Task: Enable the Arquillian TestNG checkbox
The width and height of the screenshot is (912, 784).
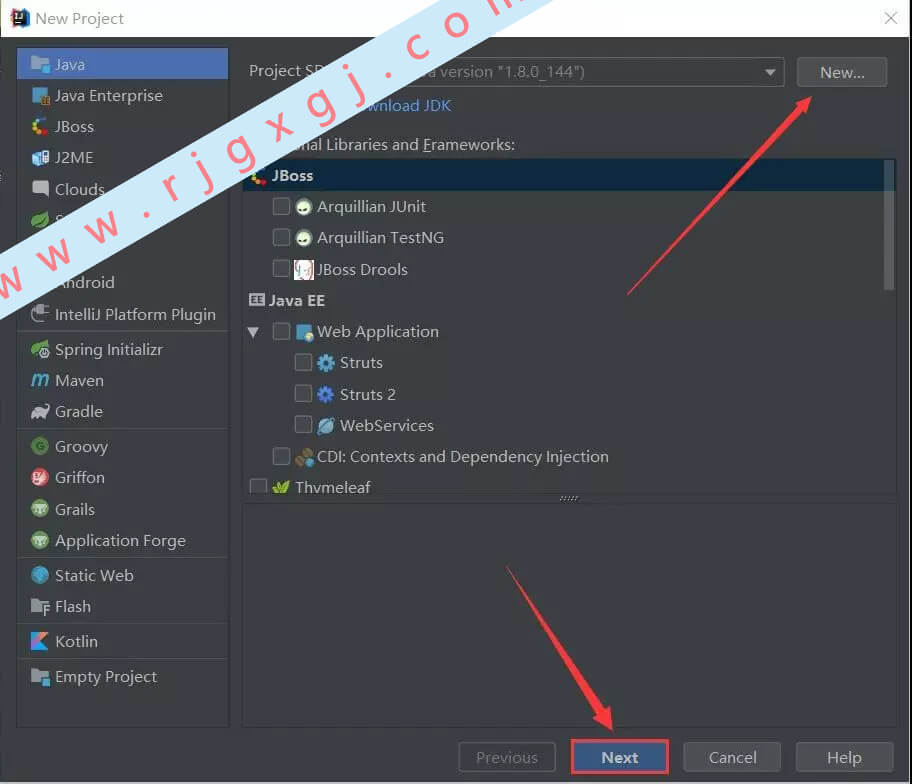Action: pos(281,237)
